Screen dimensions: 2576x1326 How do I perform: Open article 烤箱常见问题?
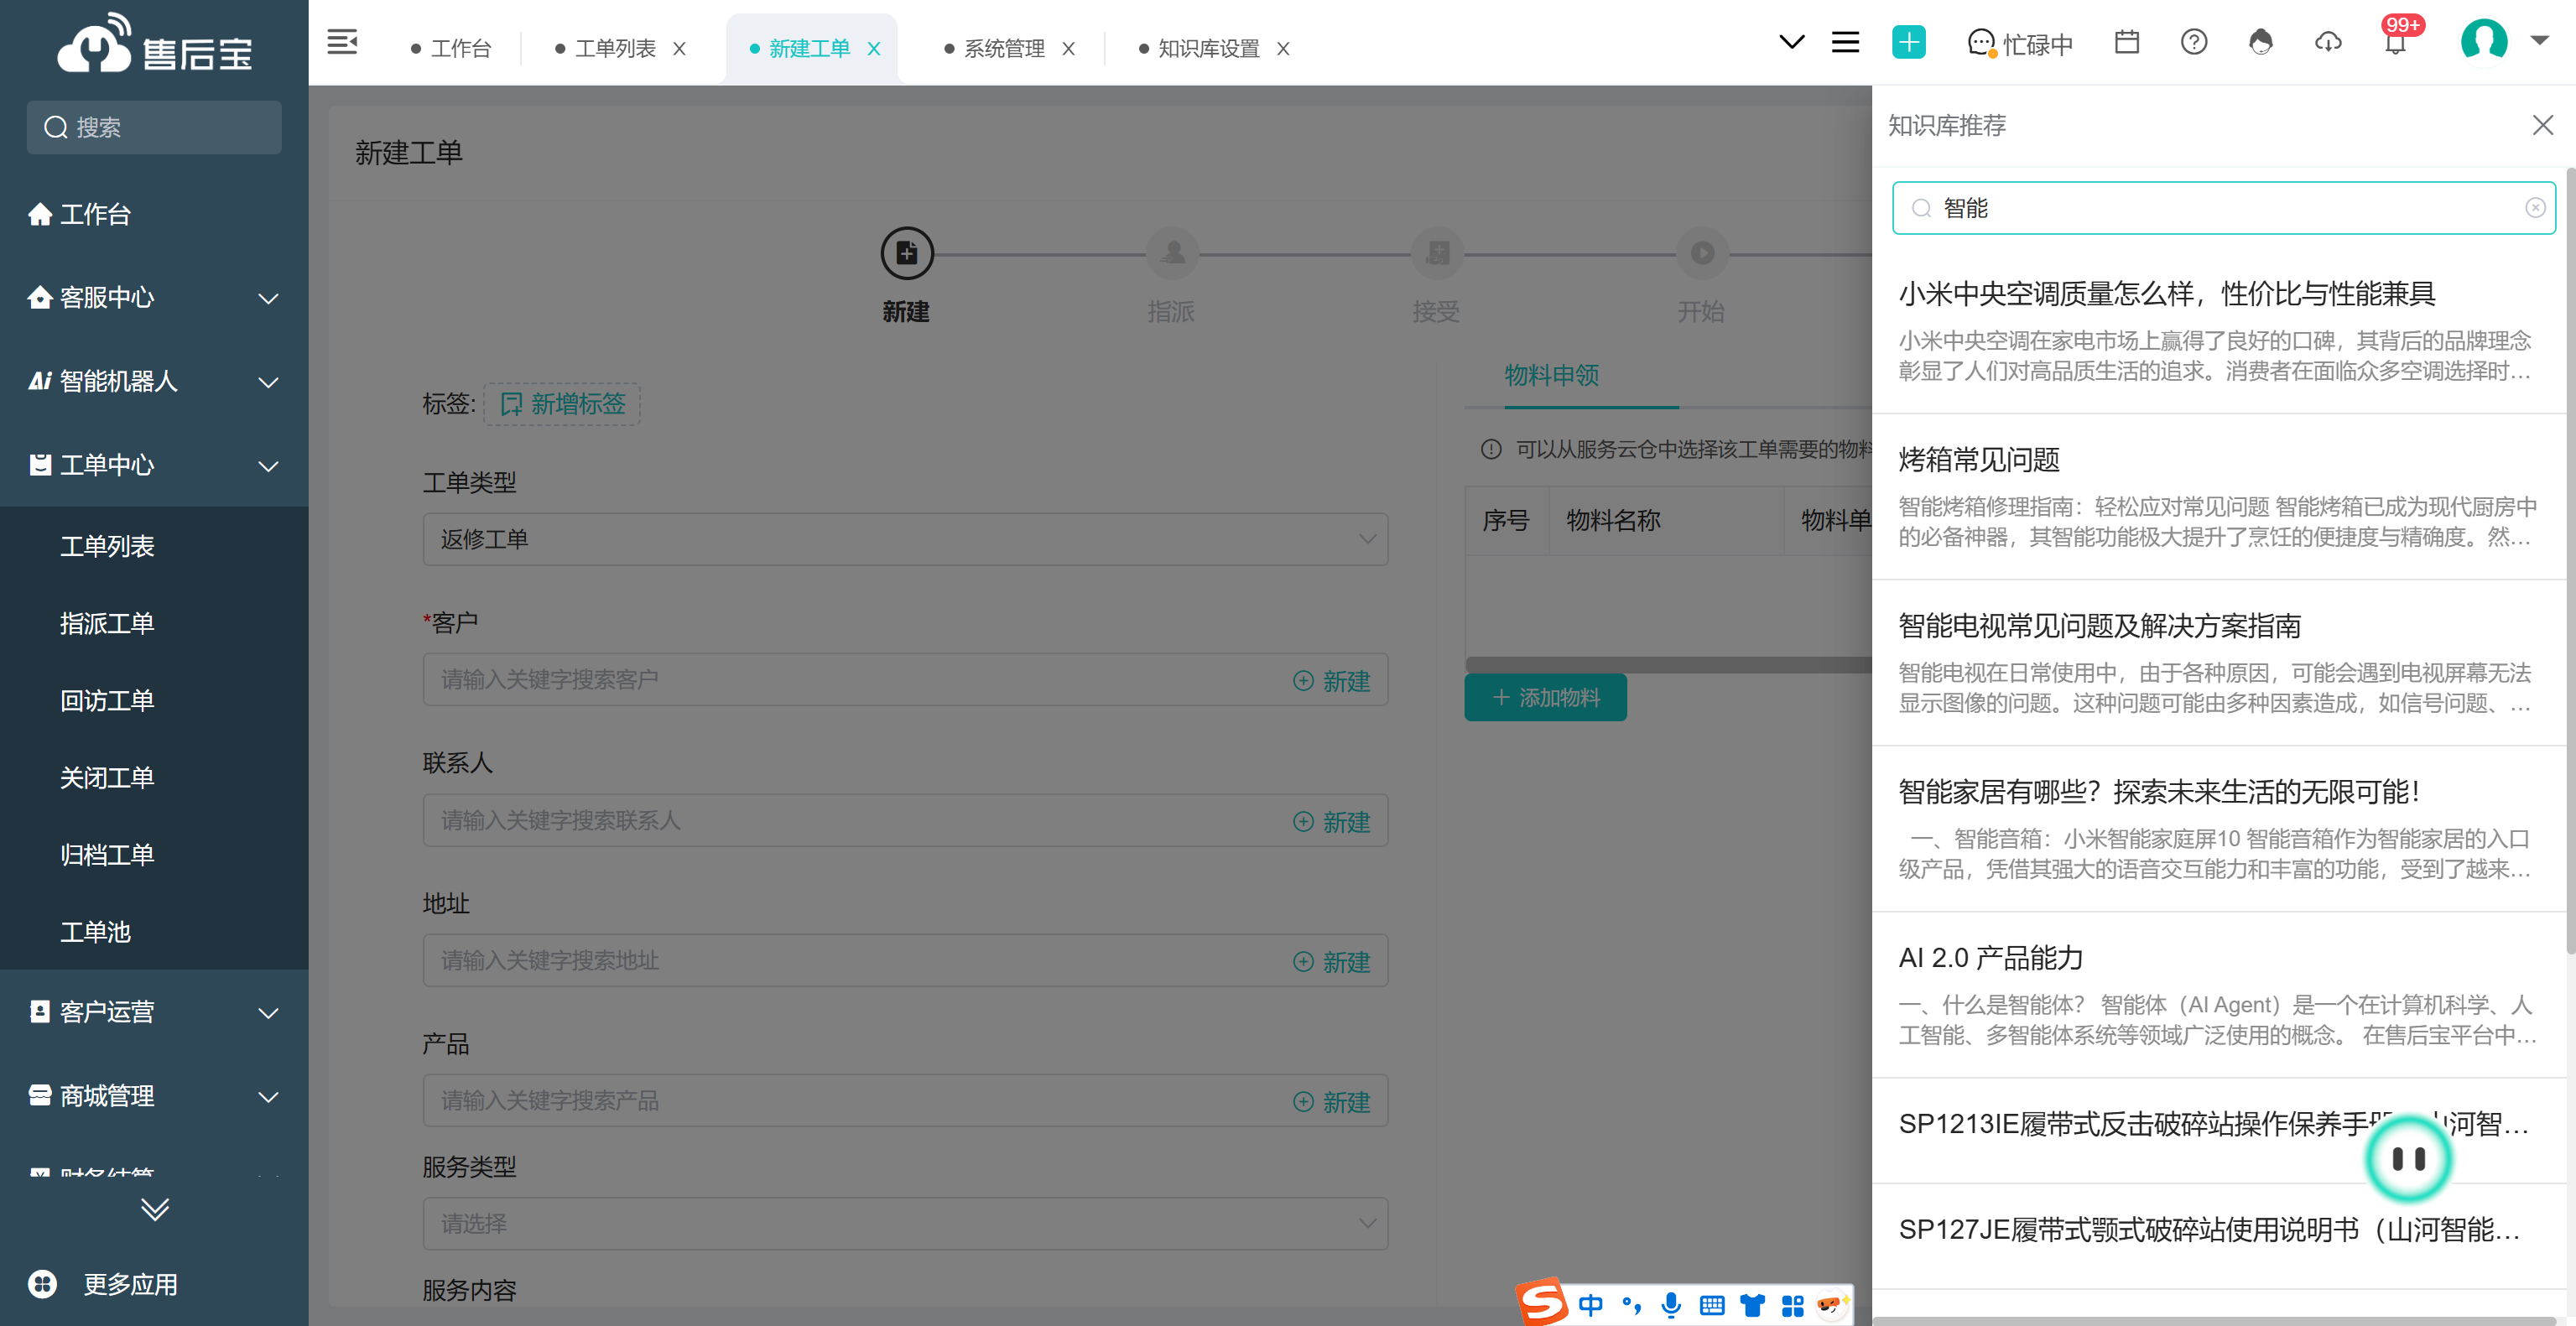point(1979,460)
